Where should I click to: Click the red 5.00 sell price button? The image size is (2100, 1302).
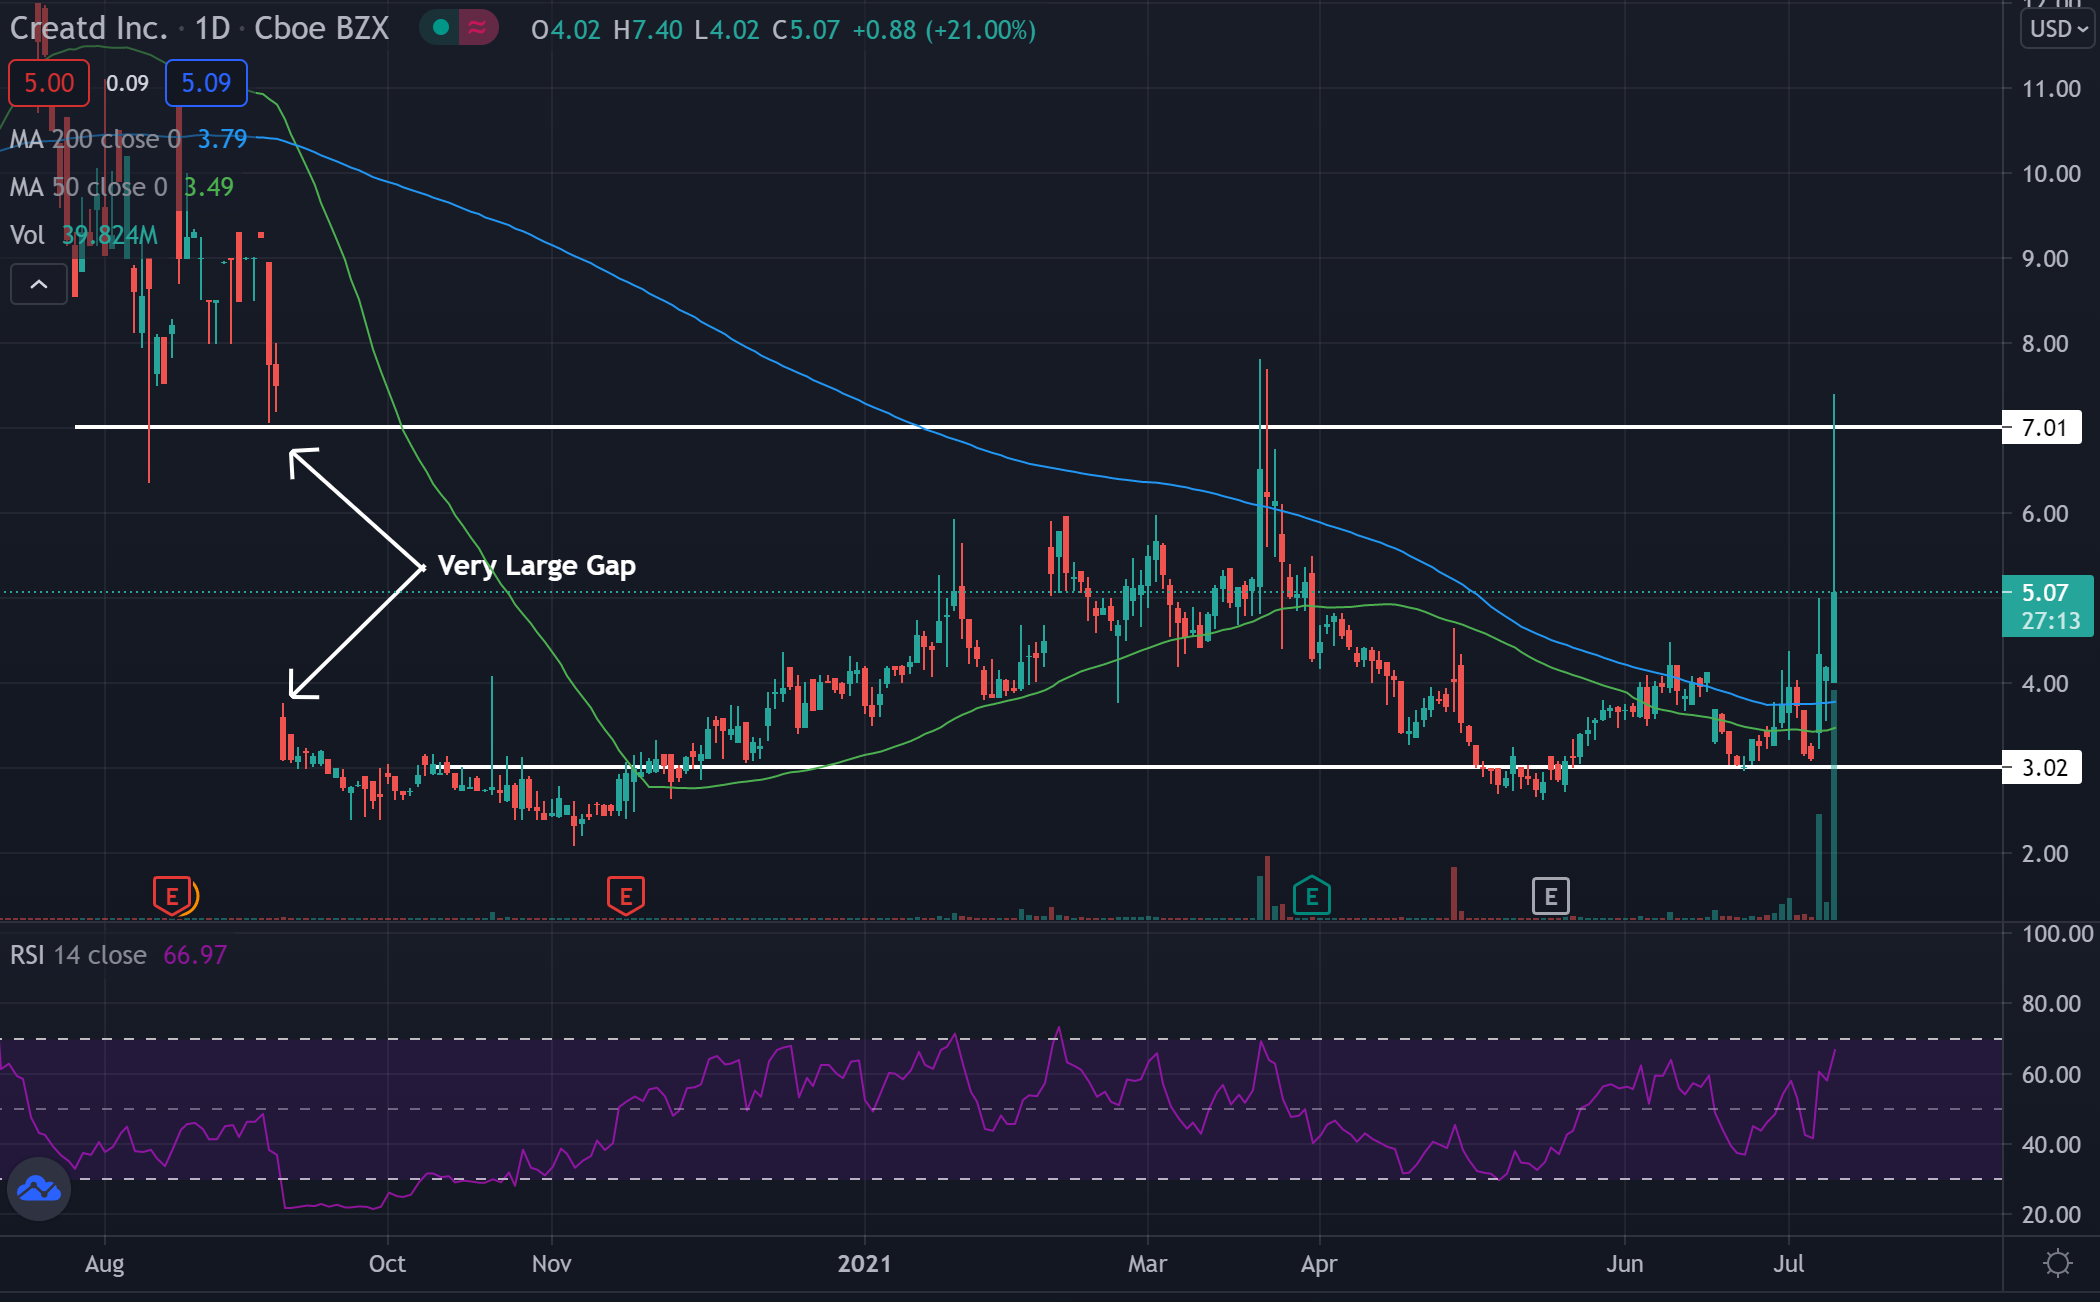pyautogui.click(x=48, y=83)
